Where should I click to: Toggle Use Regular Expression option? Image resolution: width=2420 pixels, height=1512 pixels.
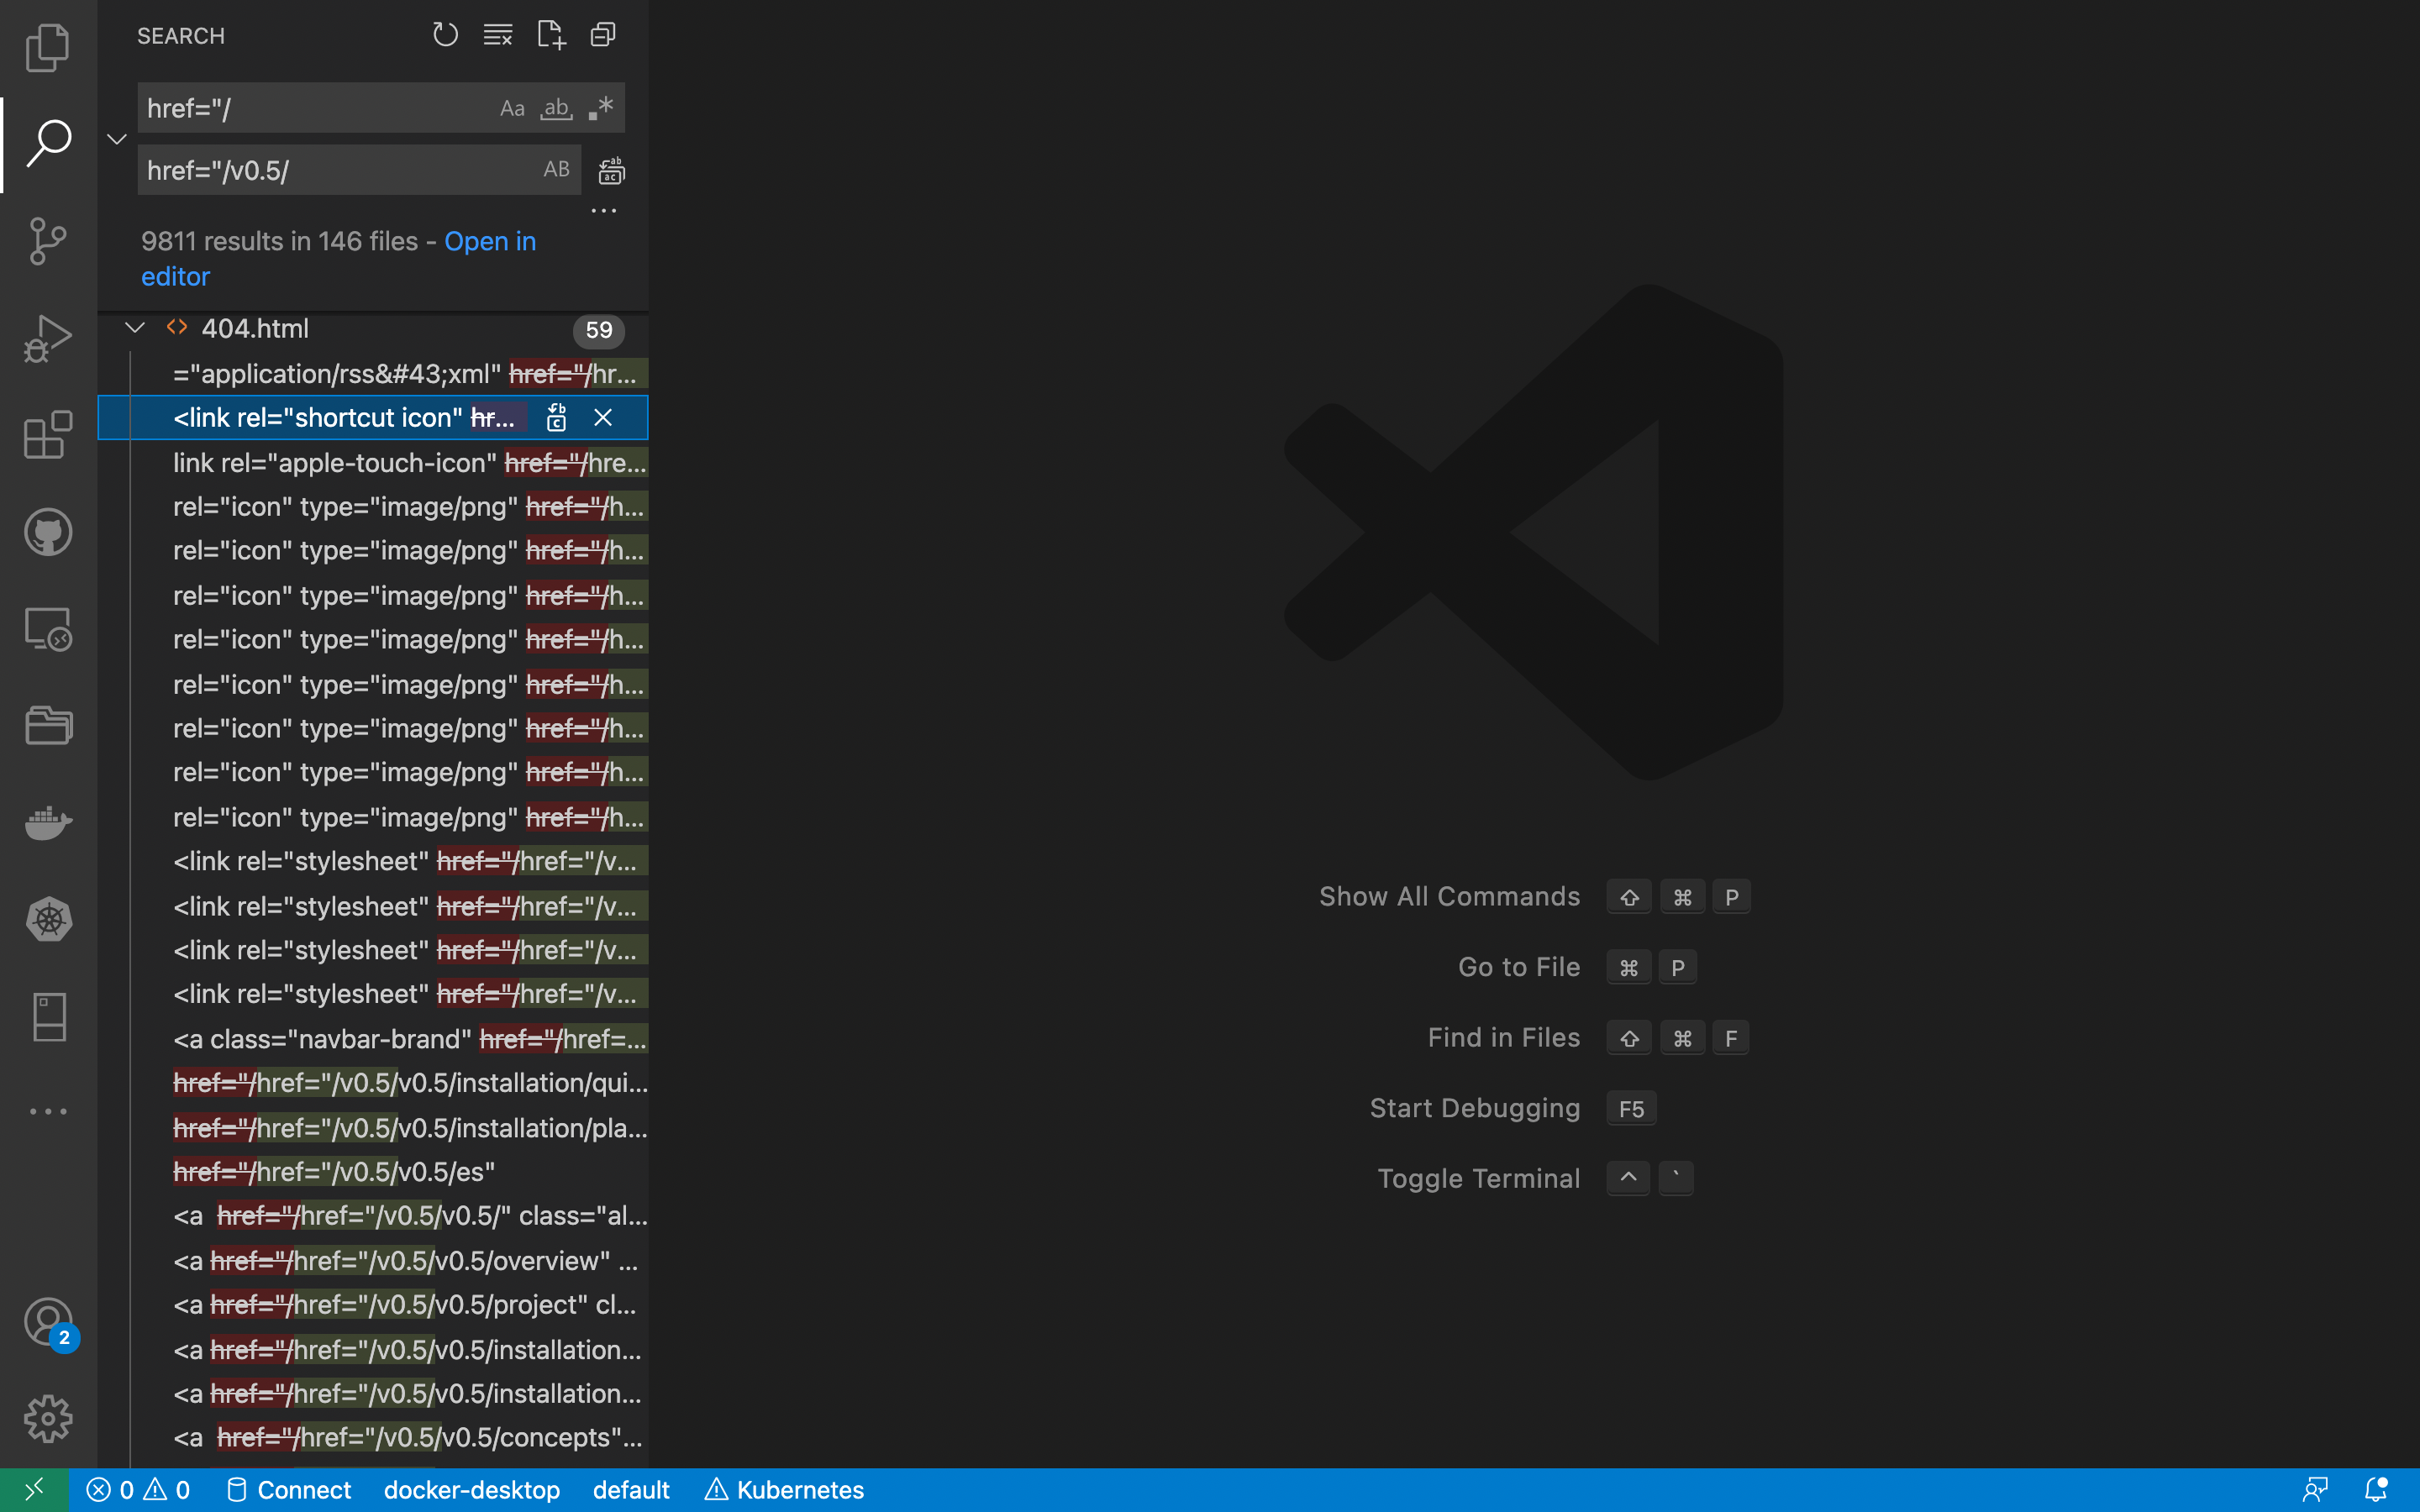601,108
